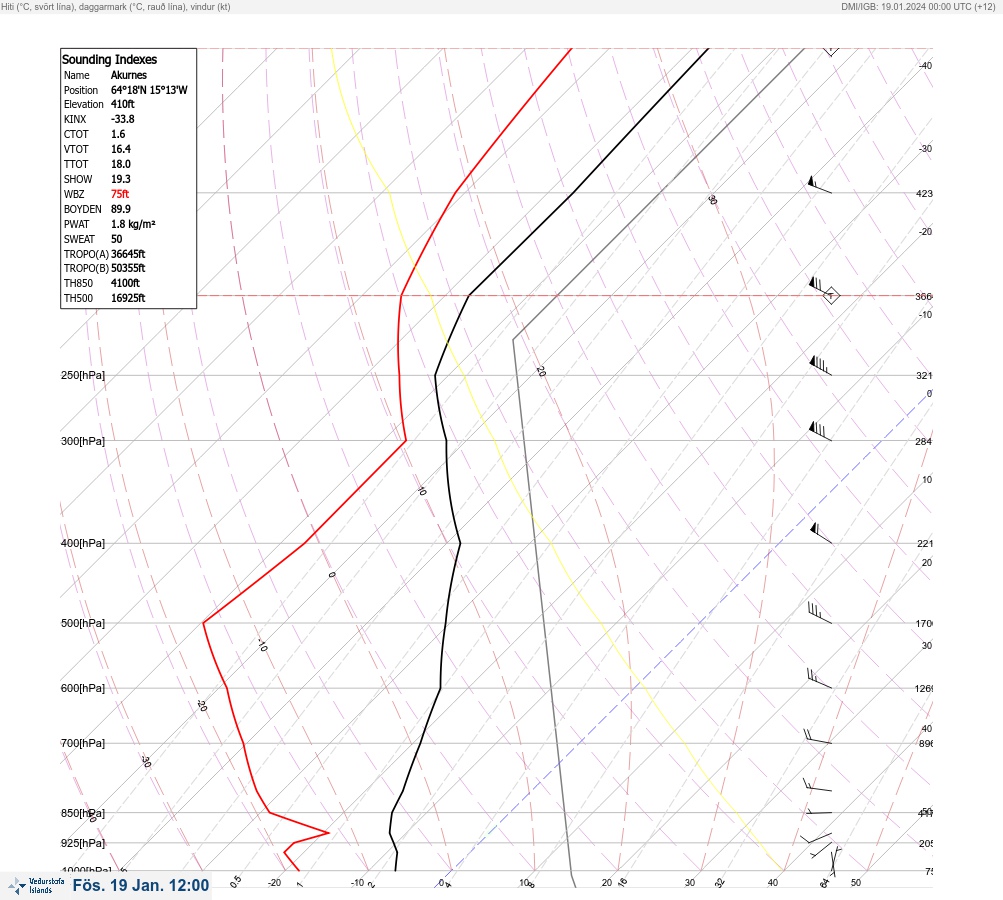This screenshot has height=900, width=1003.
Task: Click the Elevation value 410ft
Action: [123, 104]
